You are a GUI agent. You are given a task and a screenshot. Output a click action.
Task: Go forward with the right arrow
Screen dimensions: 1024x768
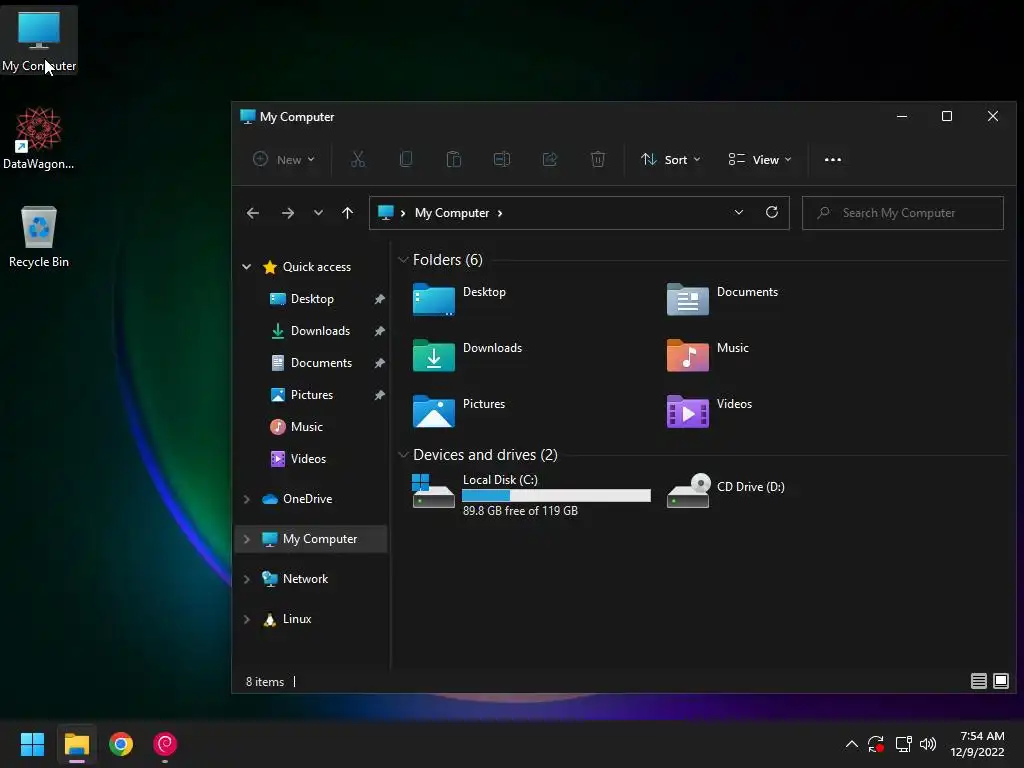pyautogui.click(x=287, y=213)
